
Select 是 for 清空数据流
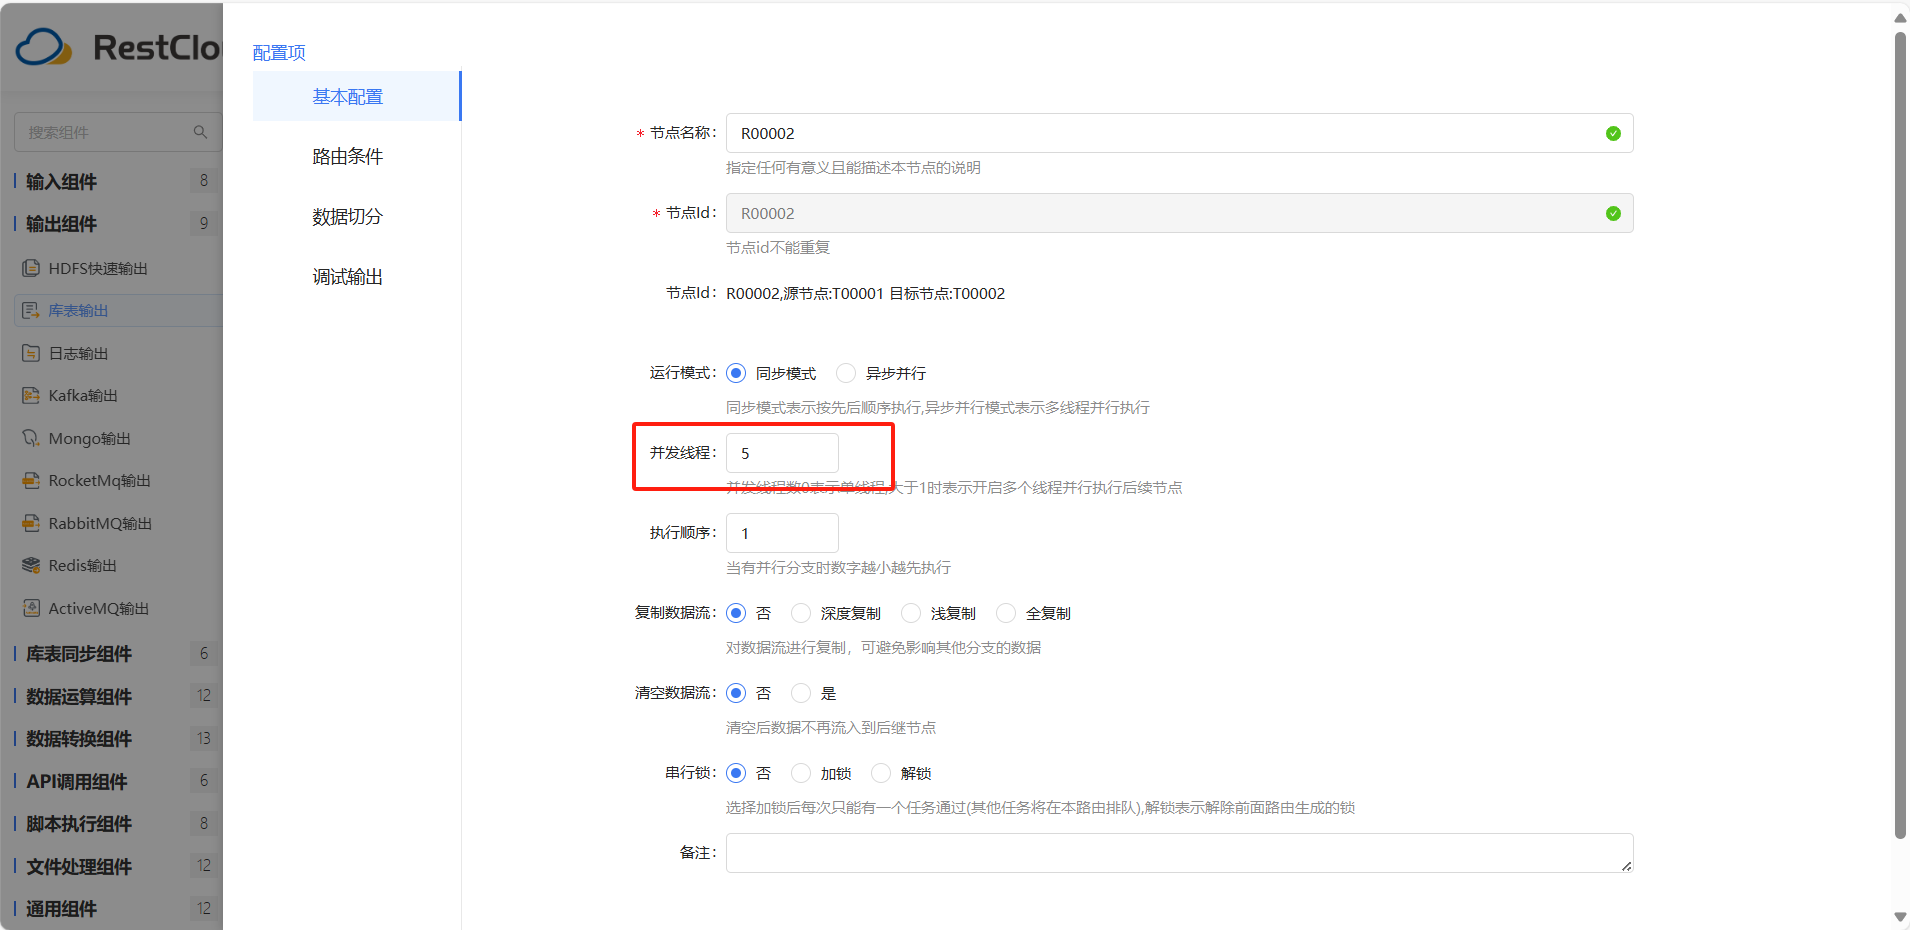[x=801, y=693]
